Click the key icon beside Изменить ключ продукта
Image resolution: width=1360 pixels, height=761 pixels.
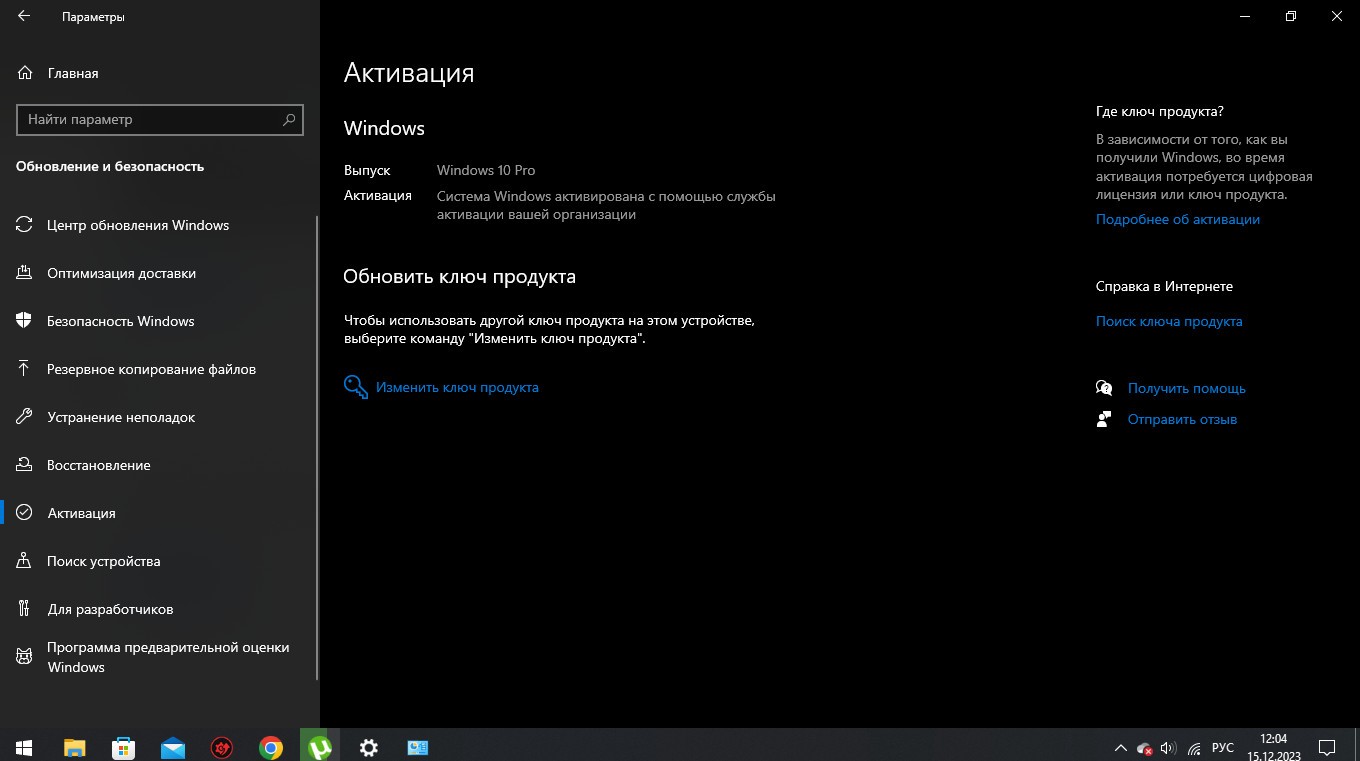[355, 387]
